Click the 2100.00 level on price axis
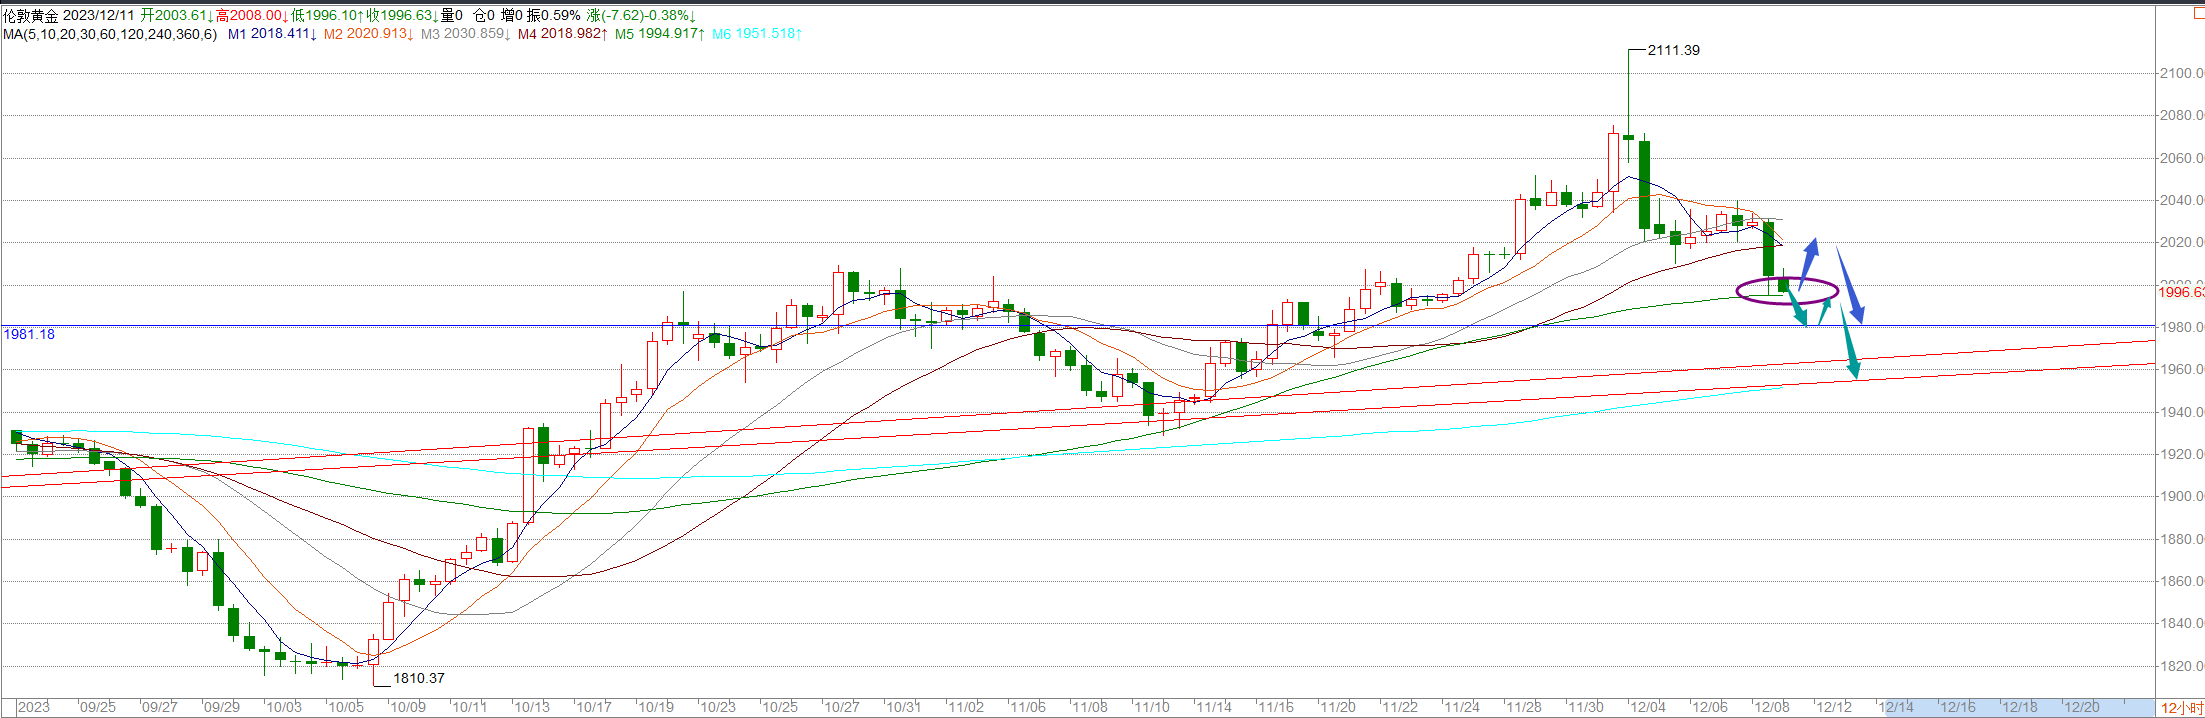The height and width of the screenshot is (718, 2205). coord(2180,73)
